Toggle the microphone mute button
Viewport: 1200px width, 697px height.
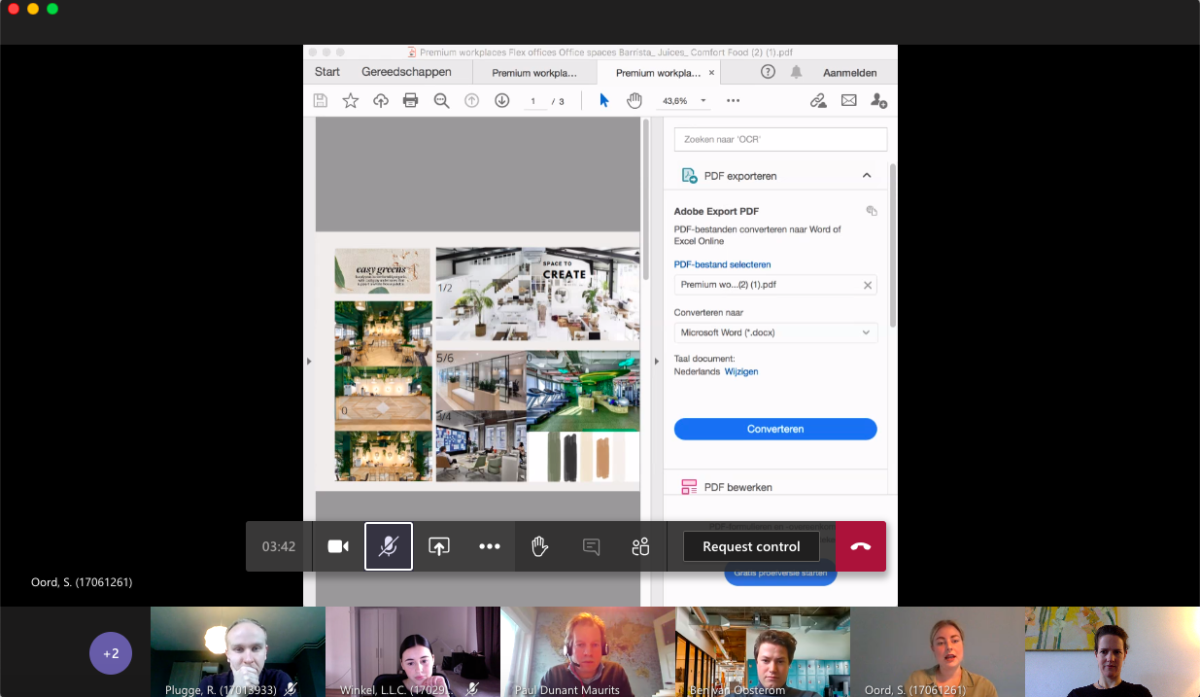pos(388,546)
